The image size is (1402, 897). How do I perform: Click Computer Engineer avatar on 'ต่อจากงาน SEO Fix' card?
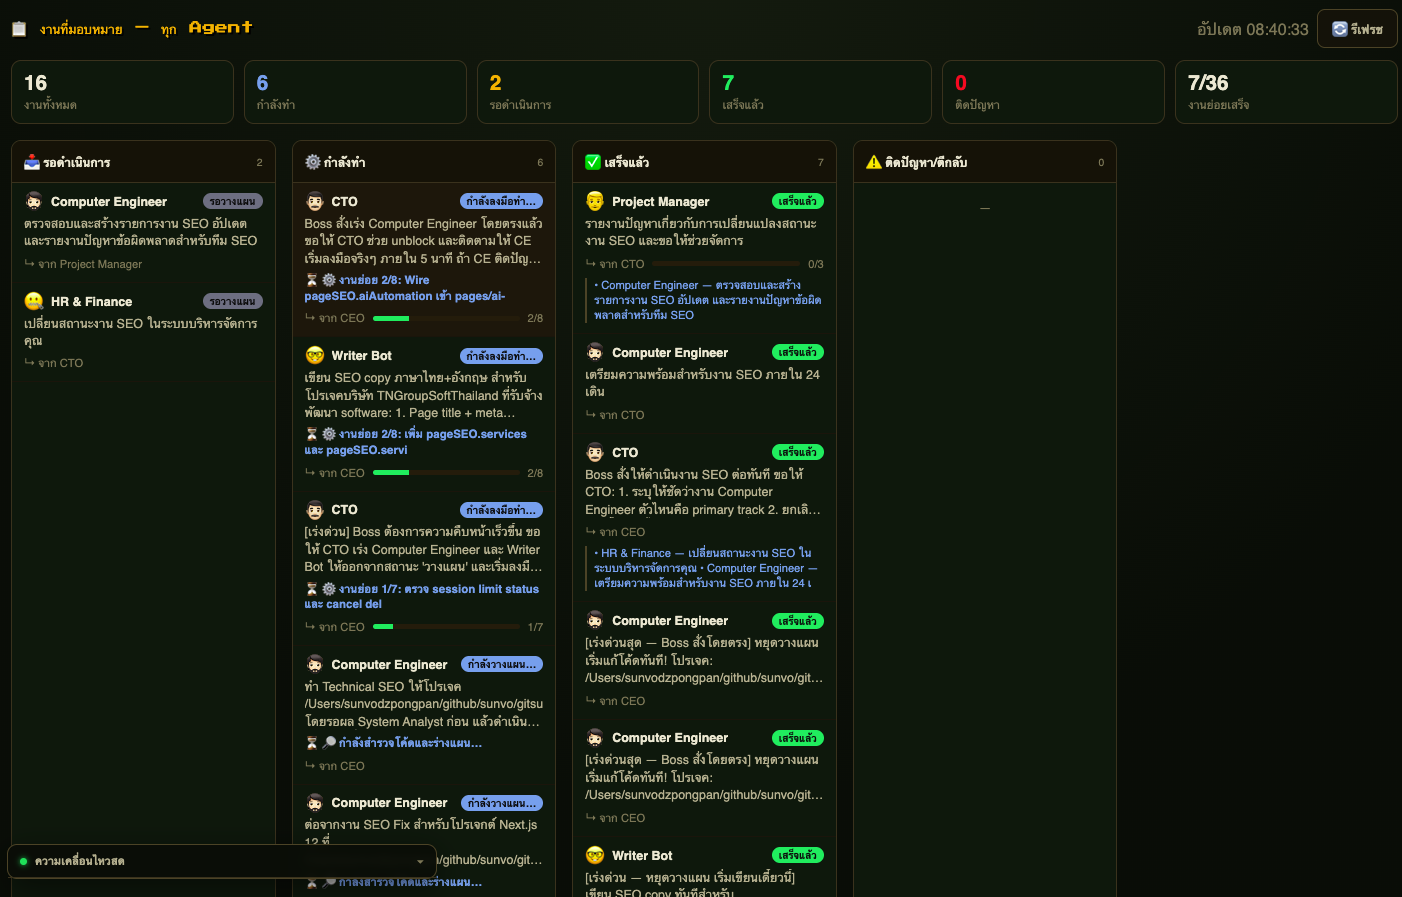tap(315, 802)
